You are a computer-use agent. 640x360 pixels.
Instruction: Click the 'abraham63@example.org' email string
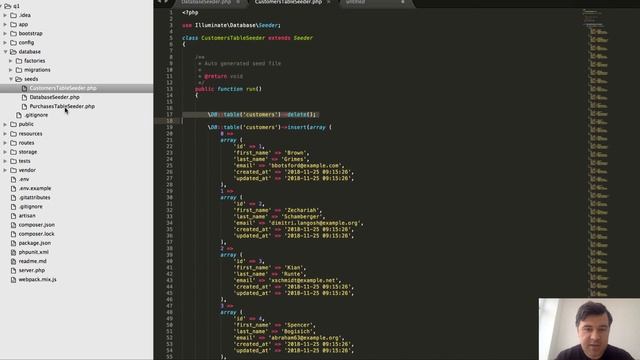(306, 338)
